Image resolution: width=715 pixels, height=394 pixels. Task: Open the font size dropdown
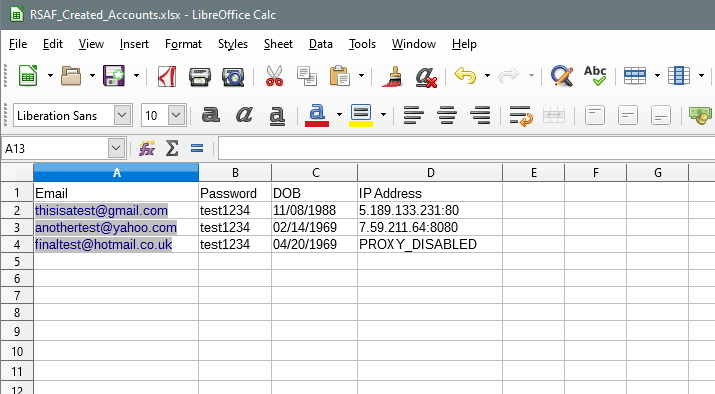coord(176,115)
